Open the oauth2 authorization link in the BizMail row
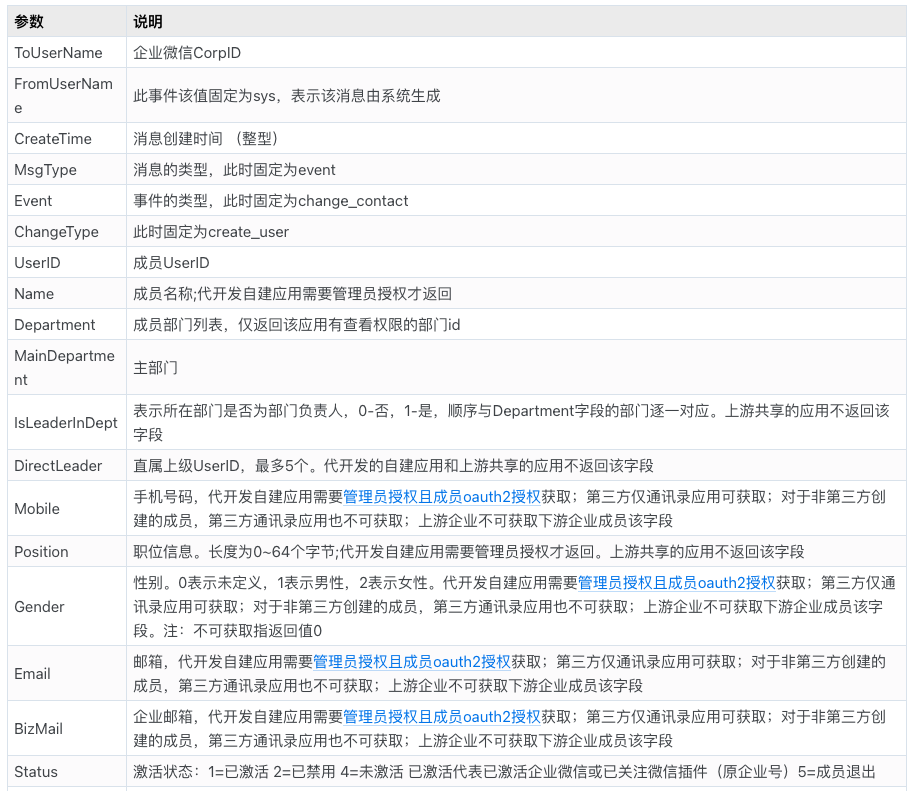This screenshot has height=791, width=918. click(441, 717)
